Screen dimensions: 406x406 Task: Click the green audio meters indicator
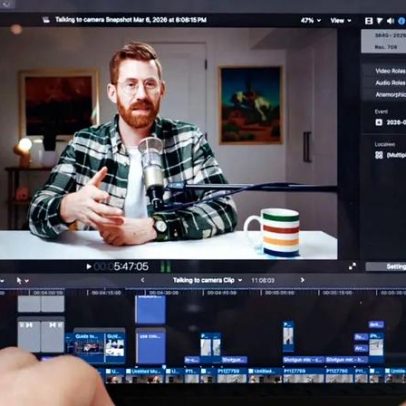click(x=166, y=267)
